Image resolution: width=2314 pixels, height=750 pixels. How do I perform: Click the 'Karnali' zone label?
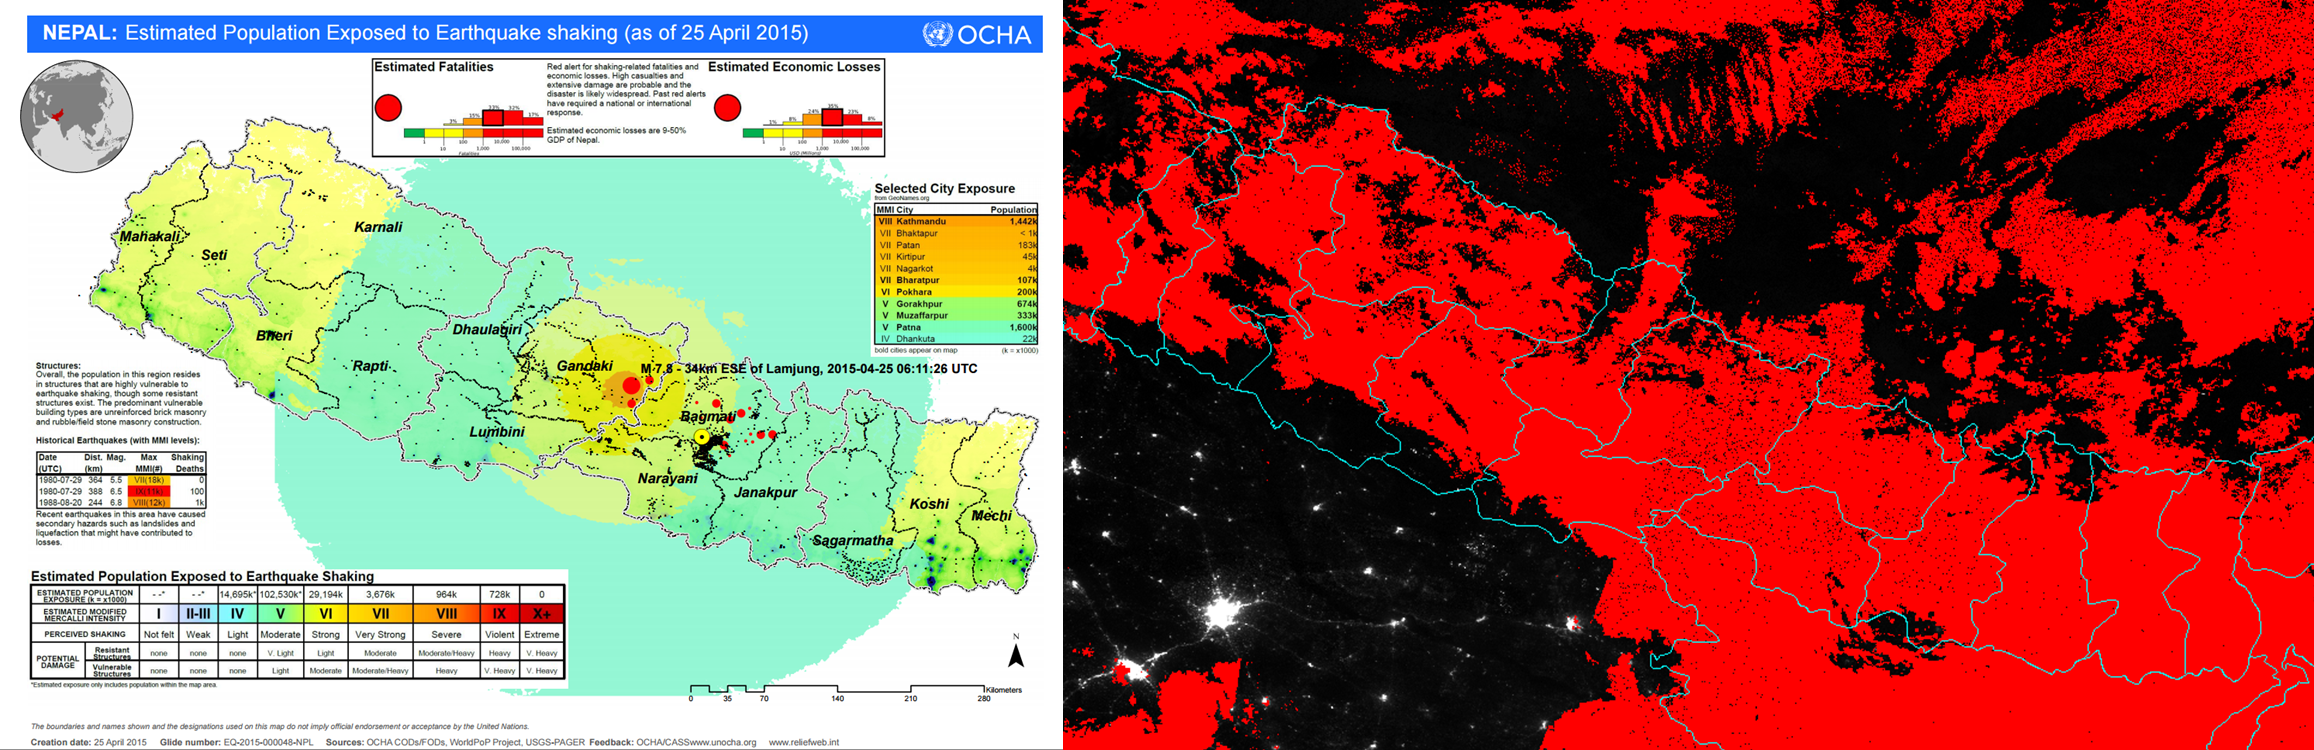[378, 227]
